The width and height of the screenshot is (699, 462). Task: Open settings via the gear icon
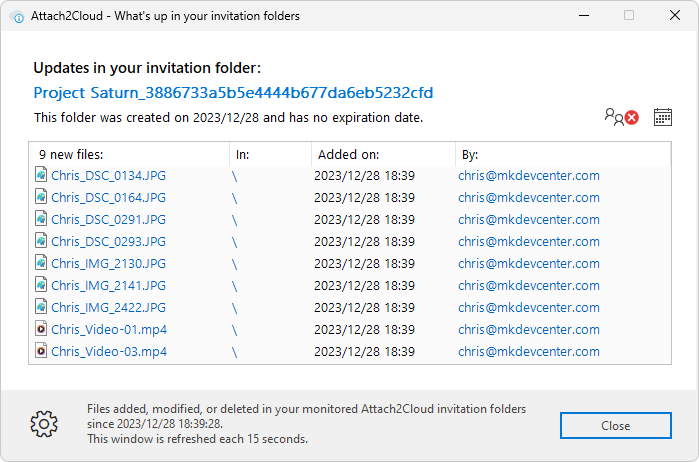[x=44, y=424]
